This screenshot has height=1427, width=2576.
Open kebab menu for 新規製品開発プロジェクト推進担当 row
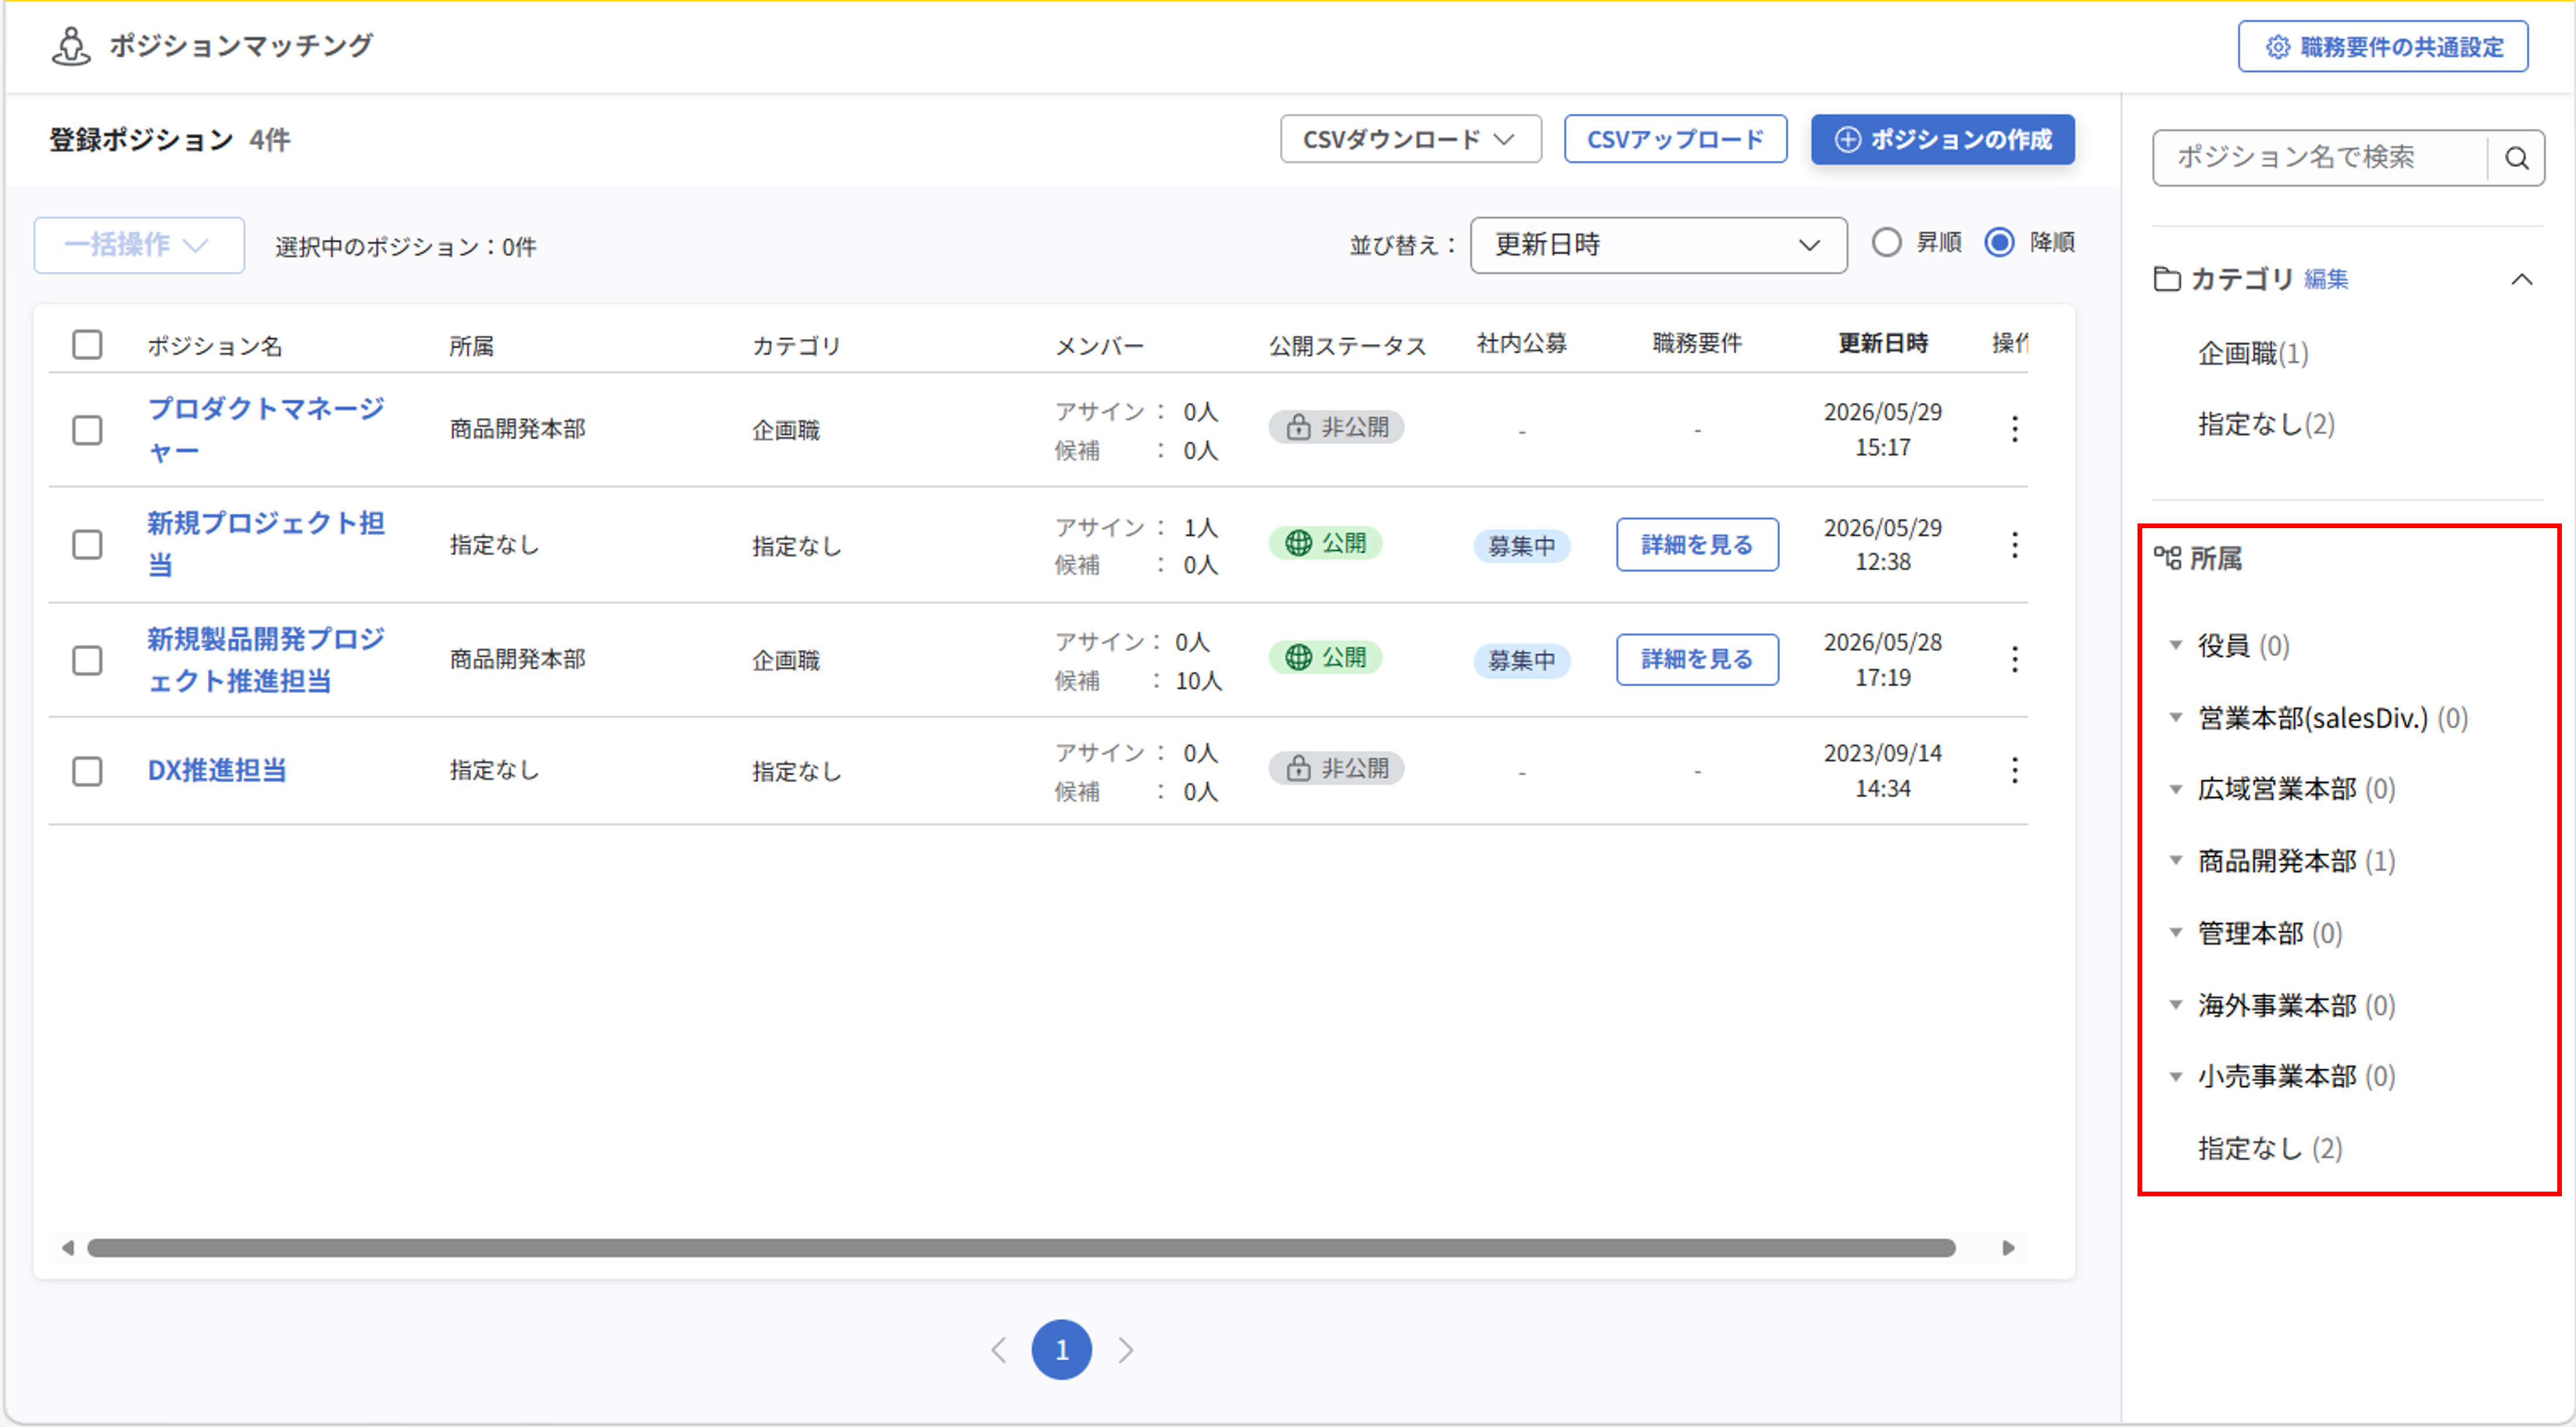click(2014, 659)
